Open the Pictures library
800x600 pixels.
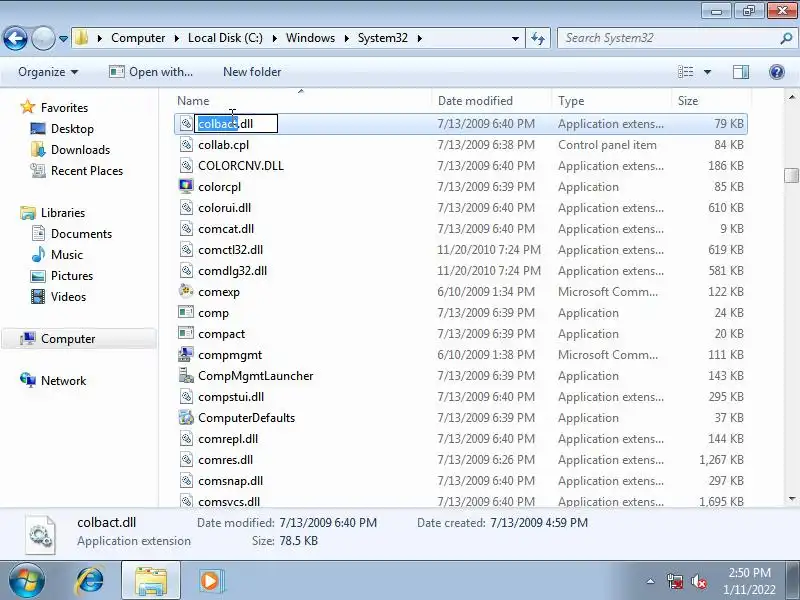click(72, 276)
